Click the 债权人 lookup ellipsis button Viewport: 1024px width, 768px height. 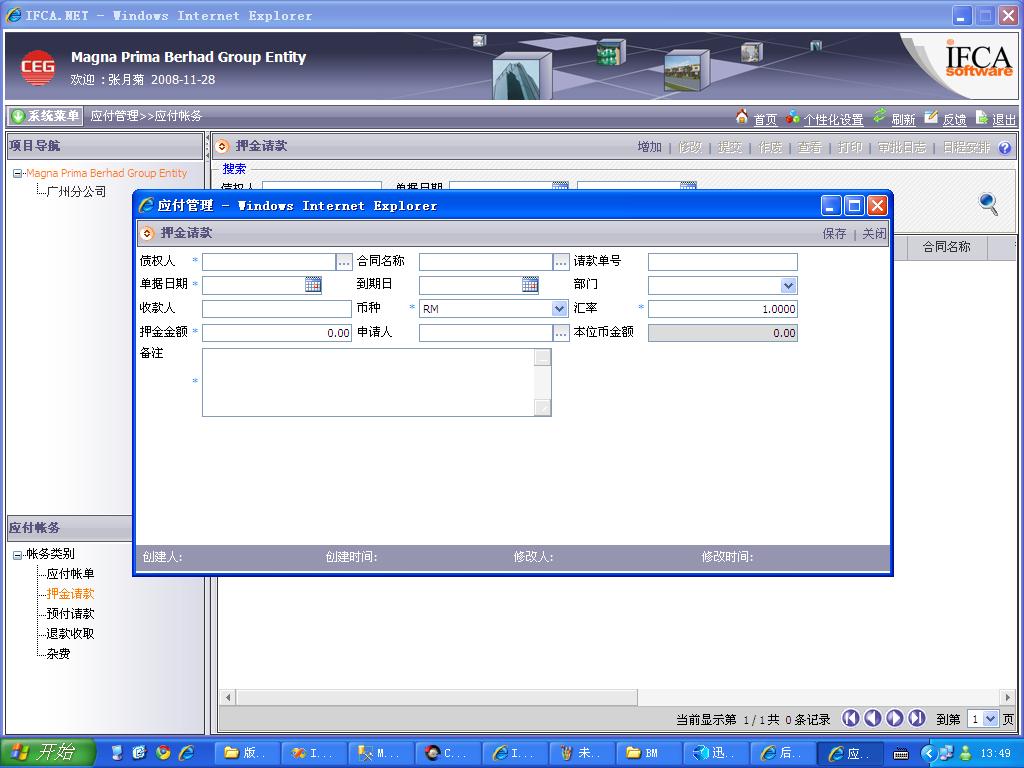pyautogui.click(x=344, y=262)
